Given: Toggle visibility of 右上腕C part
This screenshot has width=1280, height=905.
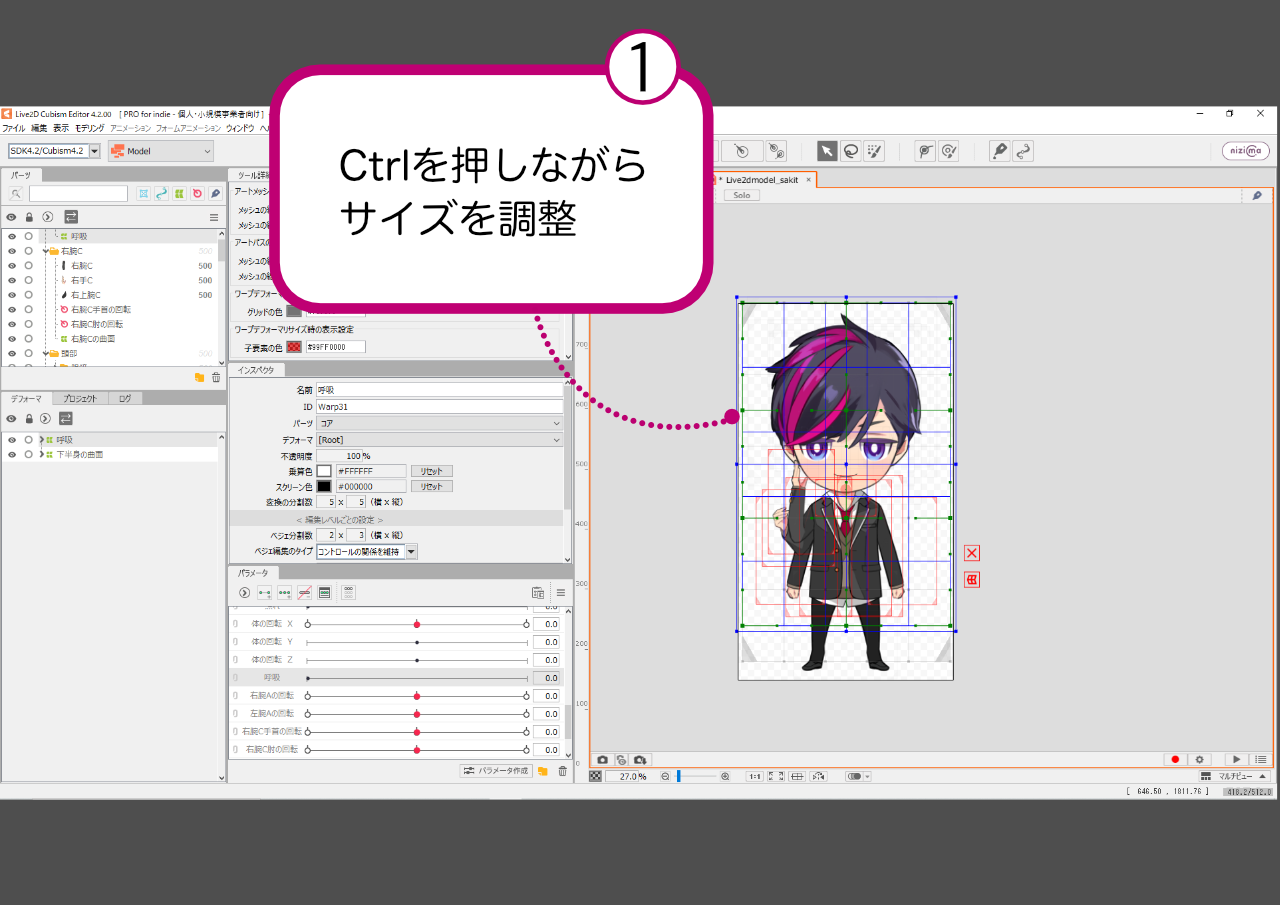Looking at the screenshot, I should (x=12, y=295).
